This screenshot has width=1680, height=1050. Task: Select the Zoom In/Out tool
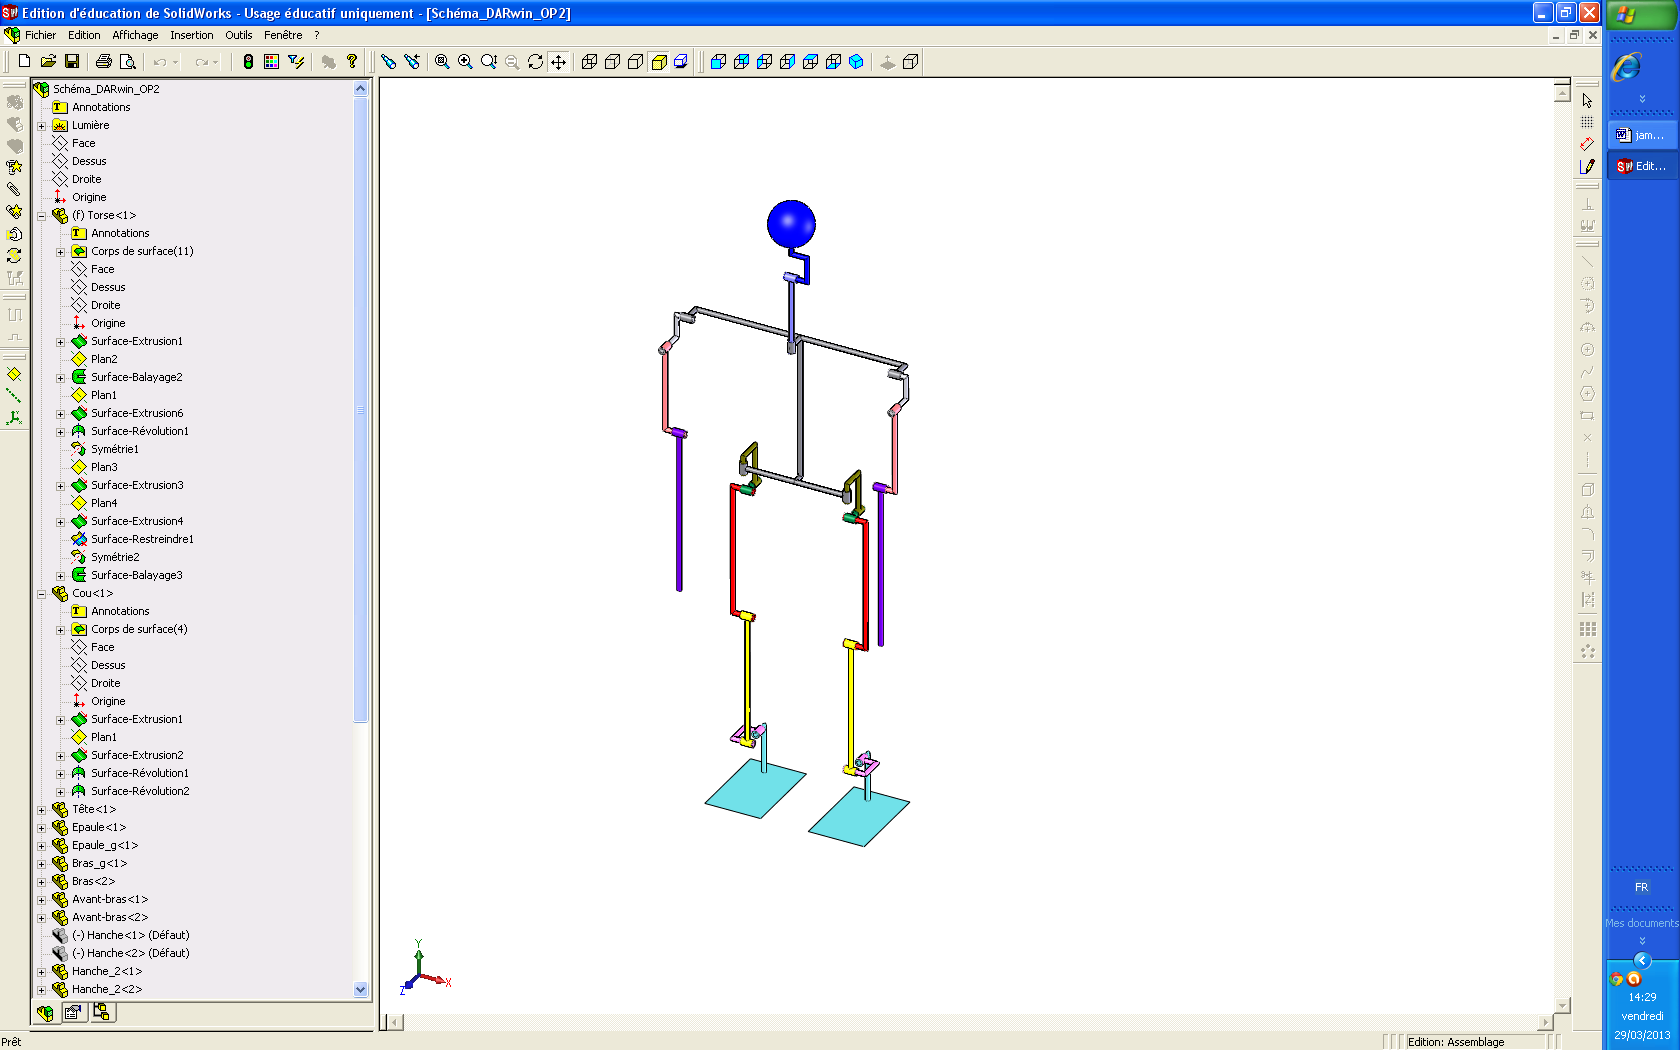[x=488, y=62]
